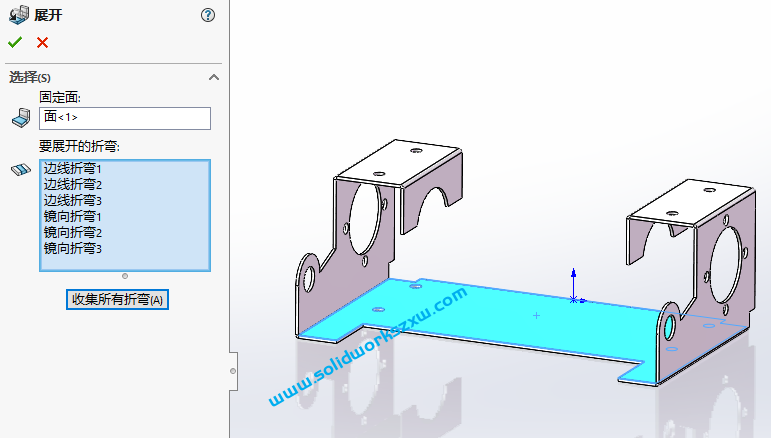Click the 收集所有折弯(A) button
Screen dimensions: 771x438
(x=118, y=299)
